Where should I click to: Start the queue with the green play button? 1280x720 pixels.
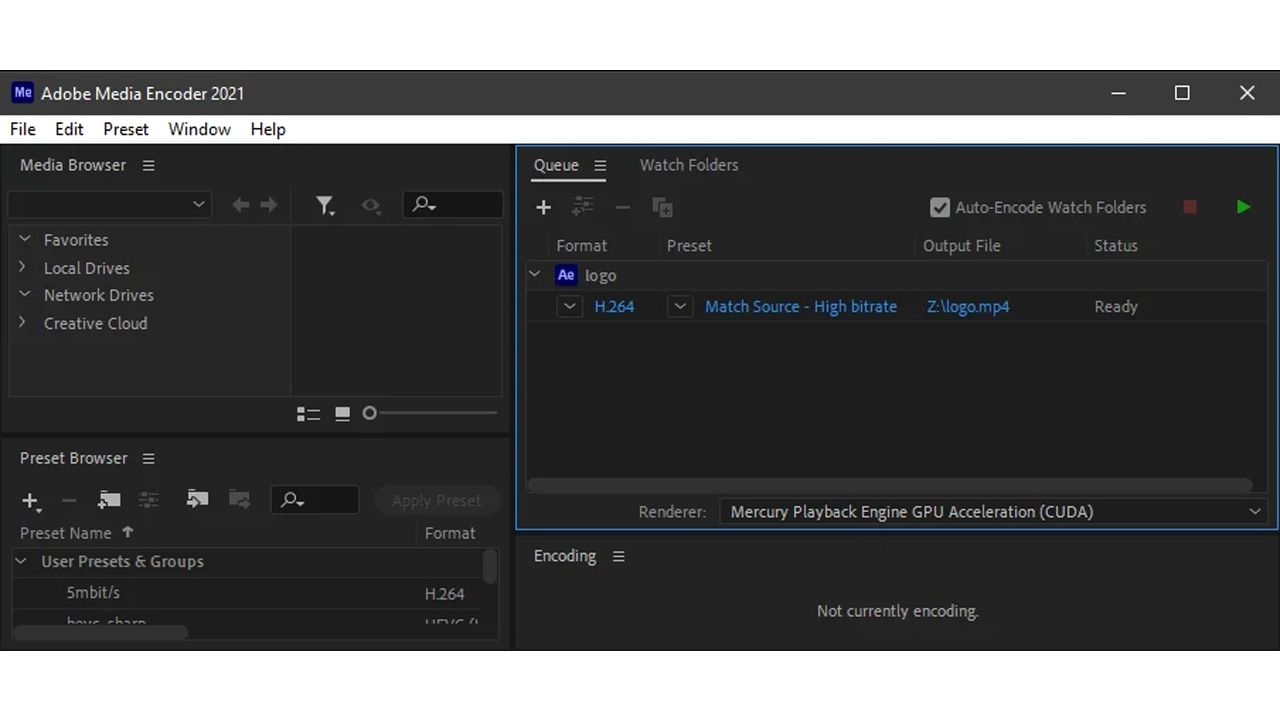coord(1243,207)
